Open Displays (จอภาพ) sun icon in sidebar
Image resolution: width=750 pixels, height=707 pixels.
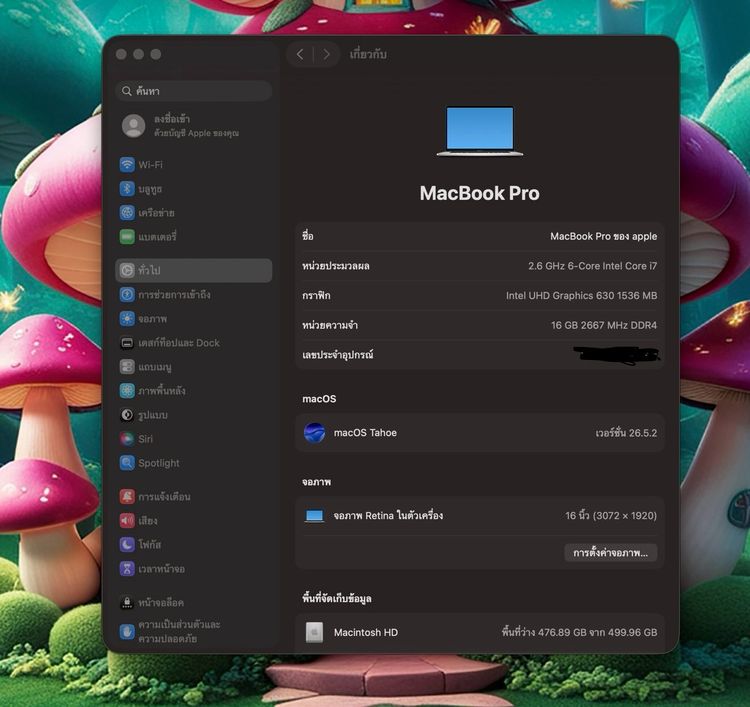coord(127,319)
